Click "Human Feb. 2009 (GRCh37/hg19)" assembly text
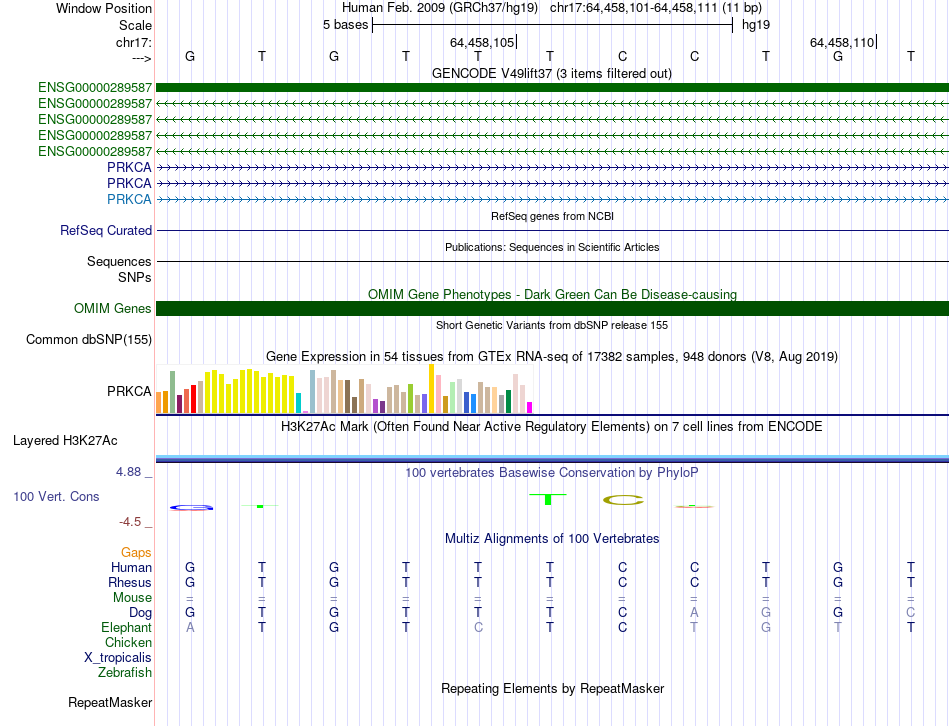The width and height of the screenshot is (950, 726). pyautogui.click(x=440, y=8)
